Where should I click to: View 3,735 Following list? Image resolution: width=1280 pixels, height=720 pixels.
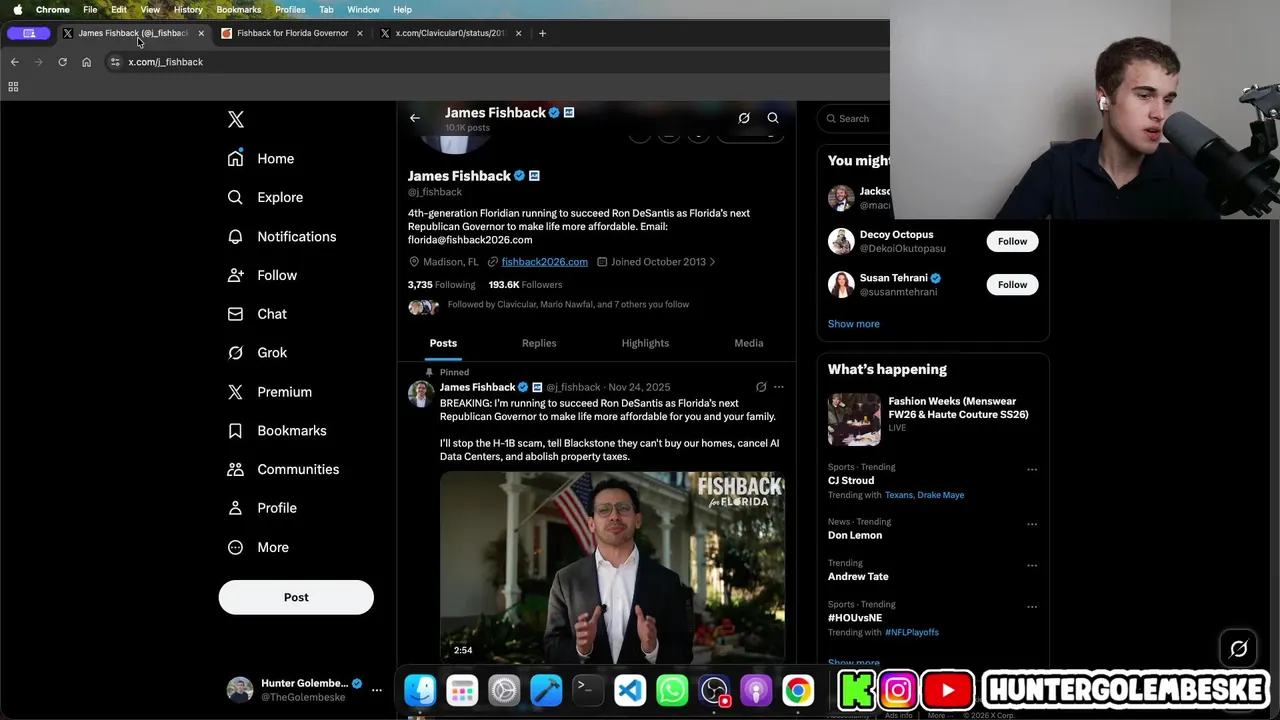click(441, 285)
